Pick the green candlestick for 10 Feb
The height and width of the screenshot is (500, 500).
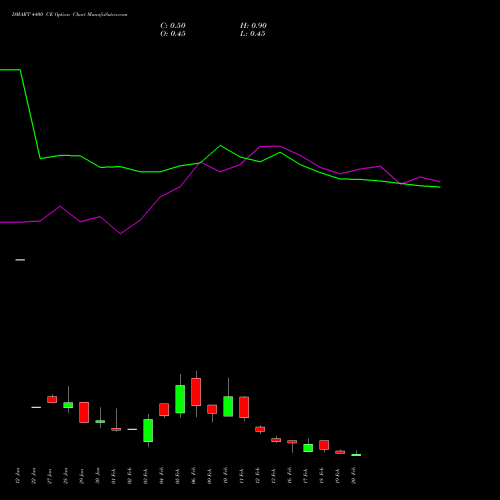228,406
